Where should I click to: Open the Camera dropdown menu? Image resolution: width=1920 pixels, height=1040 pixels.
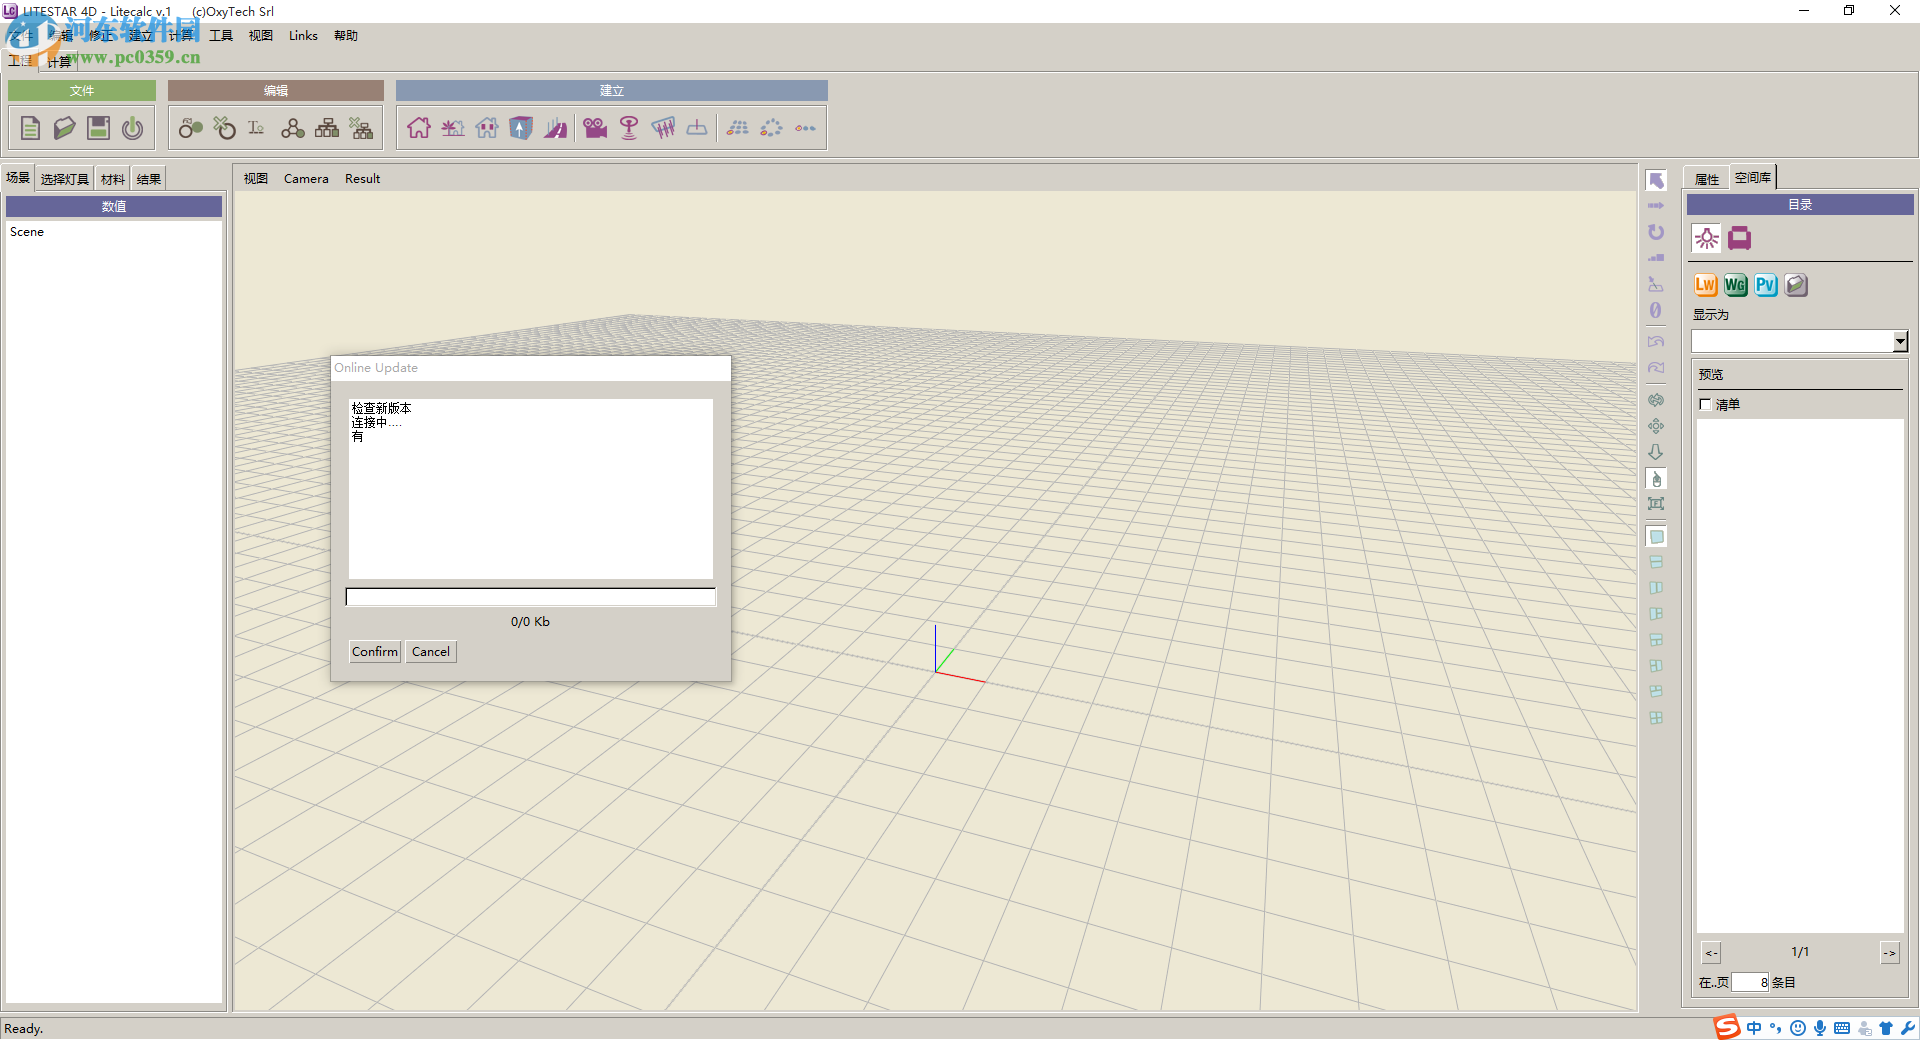[306, 179]
